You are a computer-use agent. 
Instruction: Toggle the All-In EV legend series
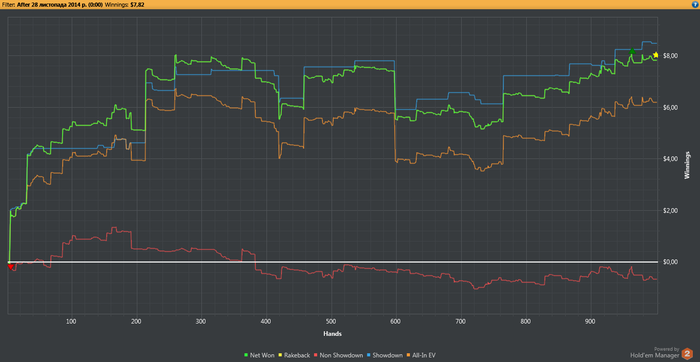tap(422, 355)
